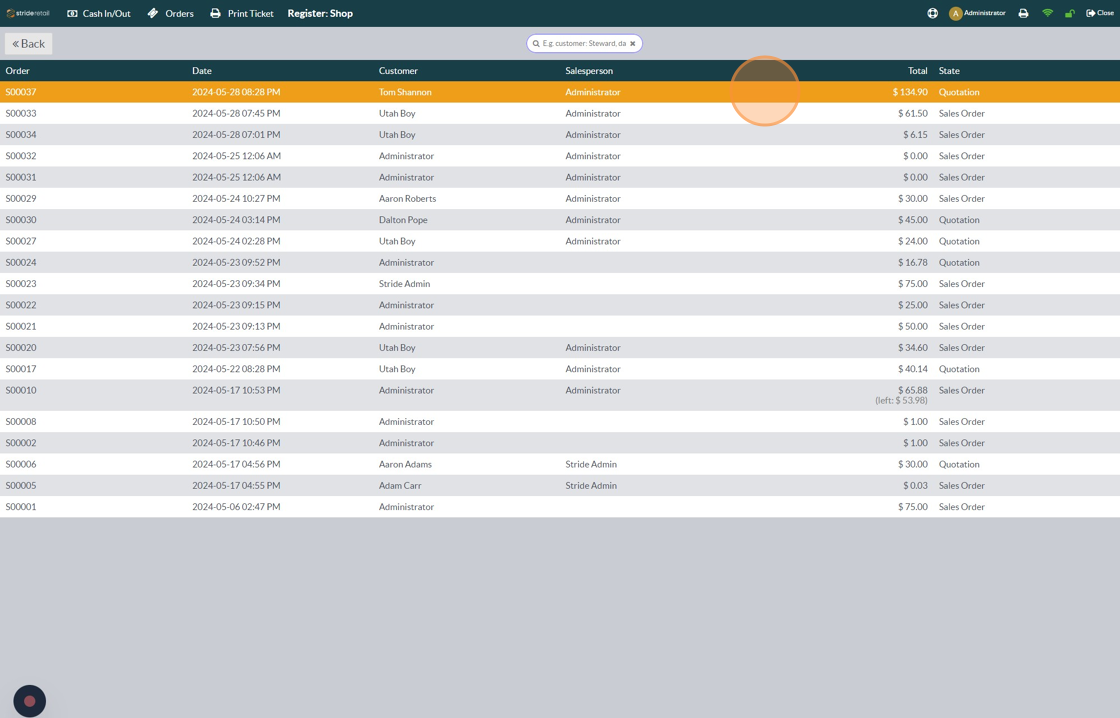Click date 2024-05-28 07:45 PM
Screen dimensions: 1120x718
(x=236, y=114)
